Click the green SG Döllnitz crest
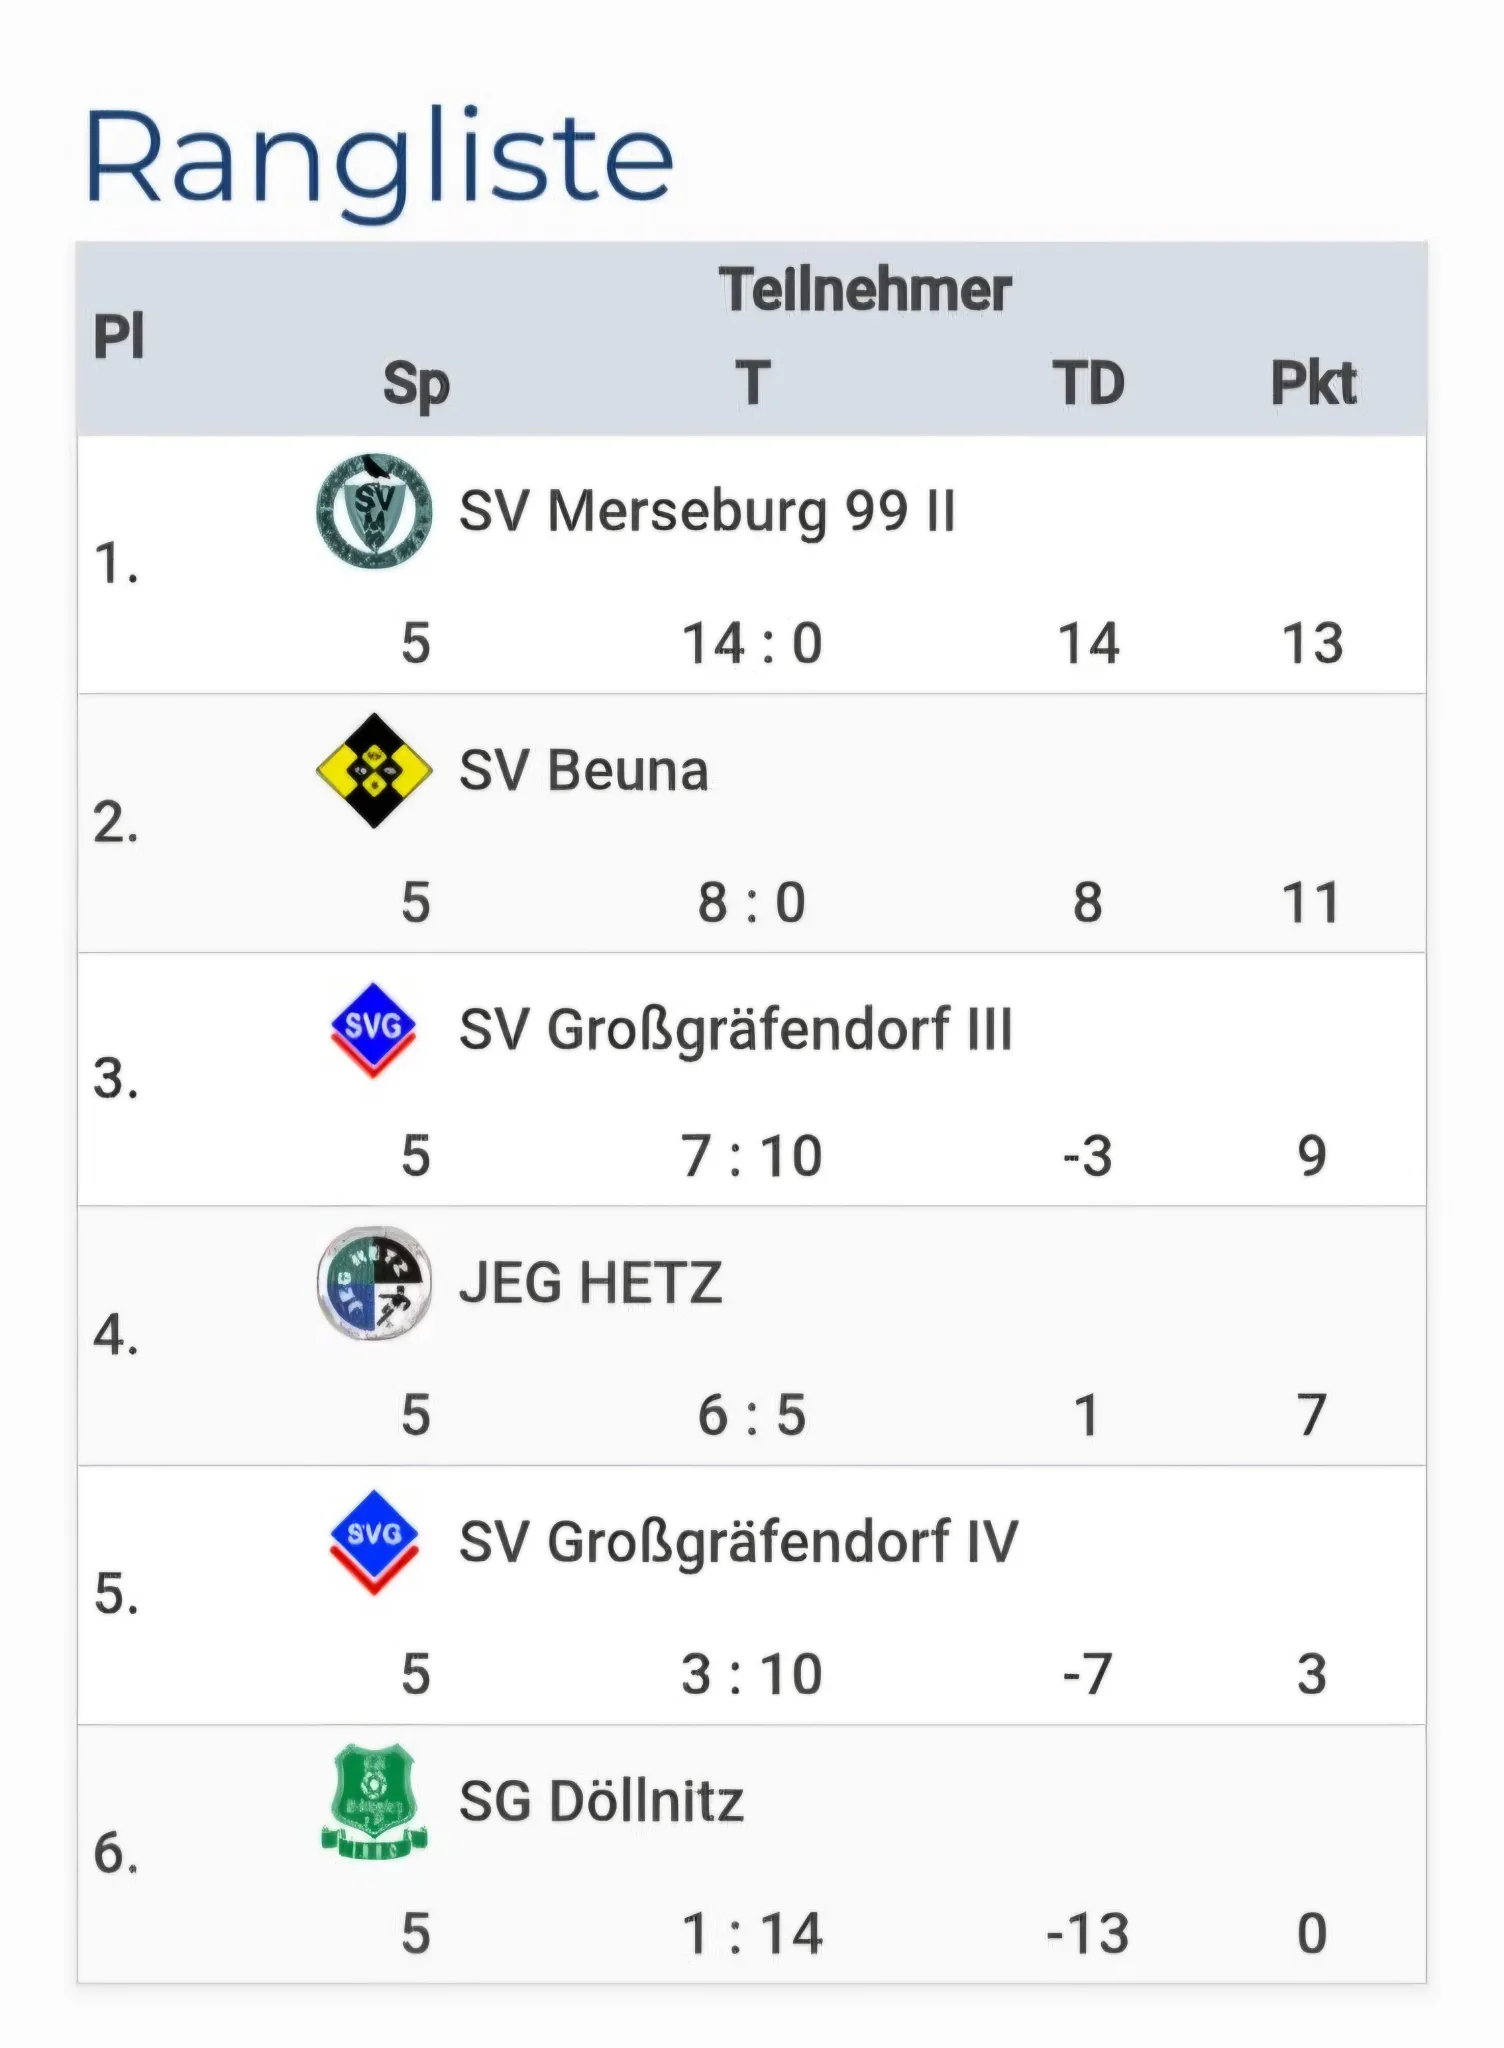The height and width of the screenshot is (2048, 1504). (x=374, y=1801)
